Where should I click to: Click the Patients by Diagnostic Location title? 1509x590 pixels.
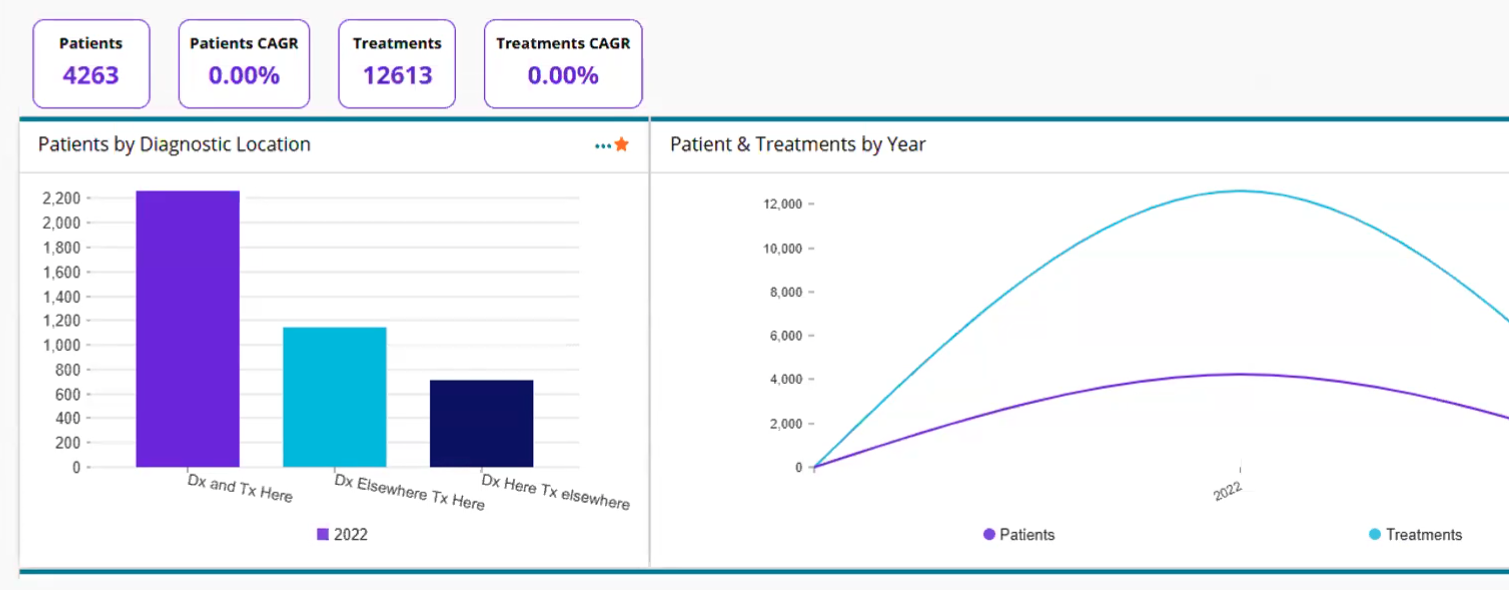click(174, 145)
